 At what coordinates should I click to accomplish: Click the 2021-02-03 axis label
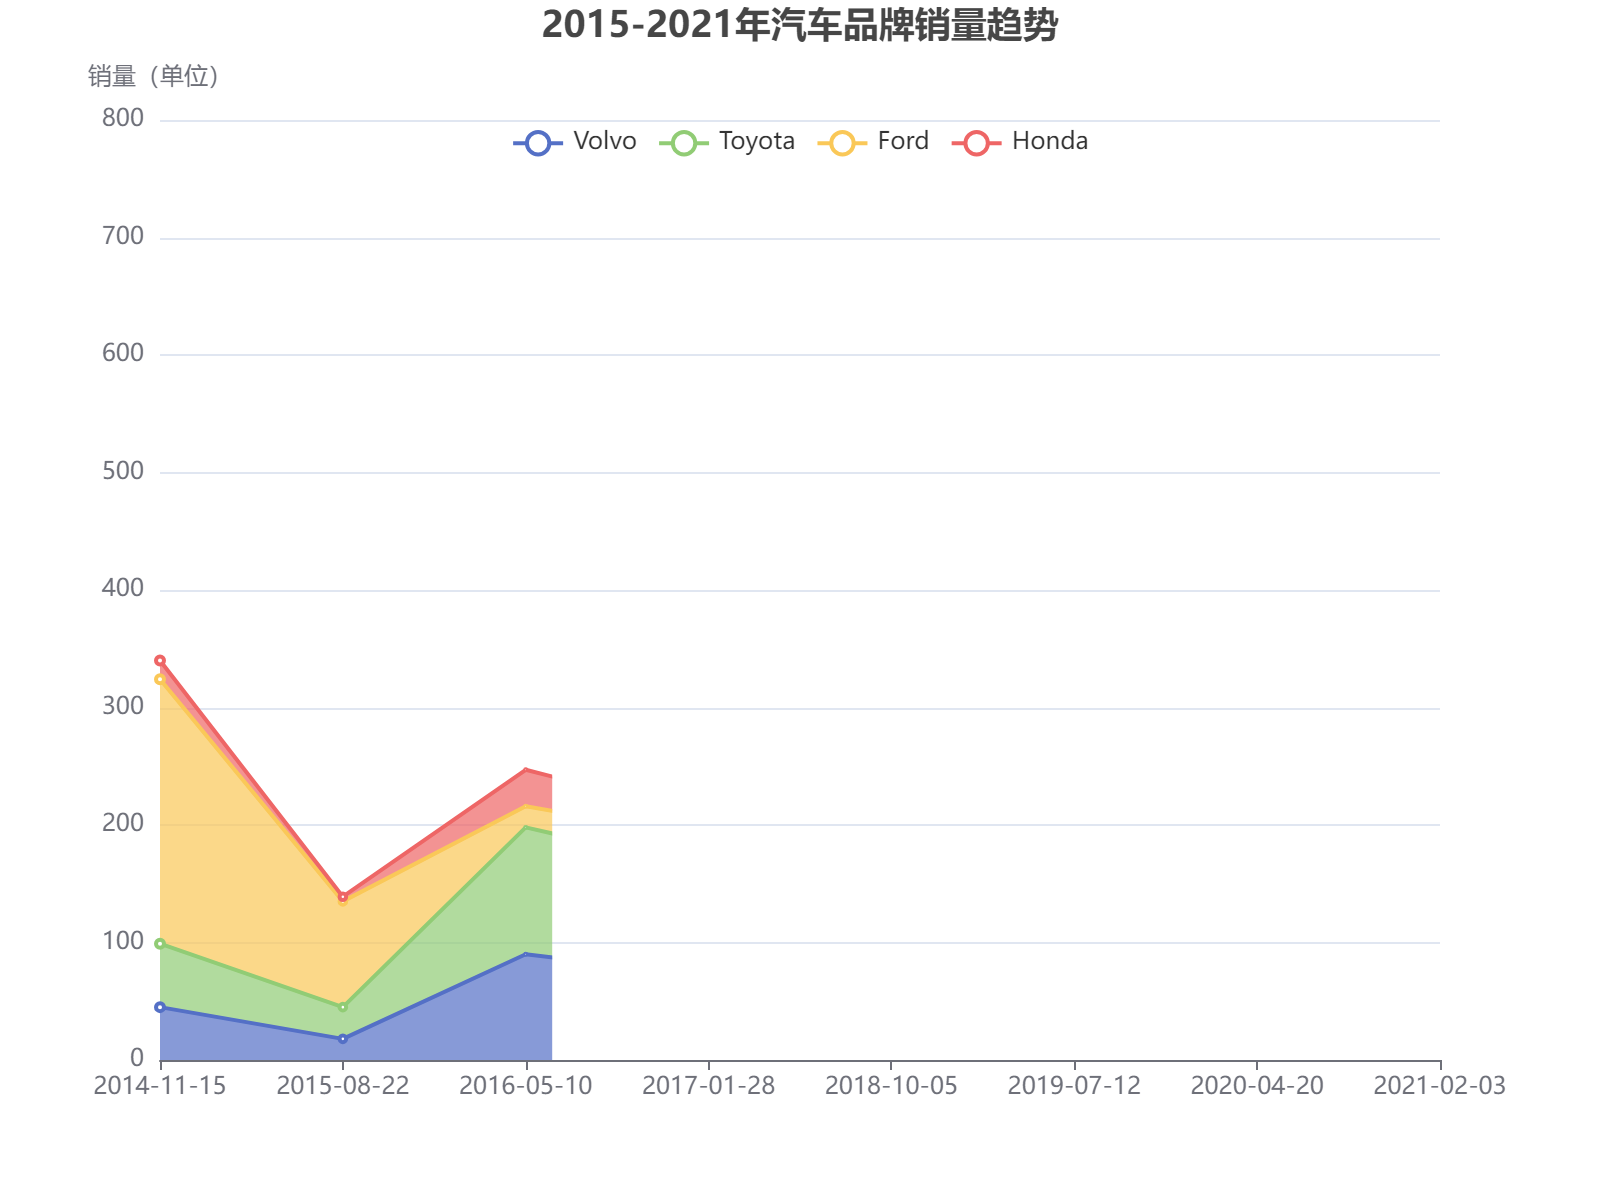pos(1440,1085)
